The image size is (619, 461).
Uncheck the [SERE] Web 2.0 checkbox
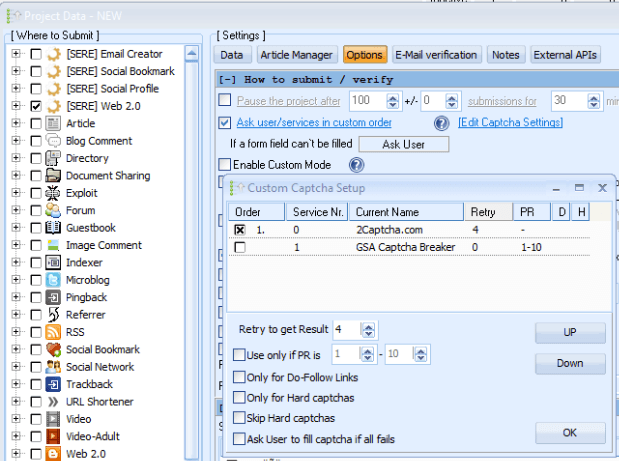tap(36, 106)
